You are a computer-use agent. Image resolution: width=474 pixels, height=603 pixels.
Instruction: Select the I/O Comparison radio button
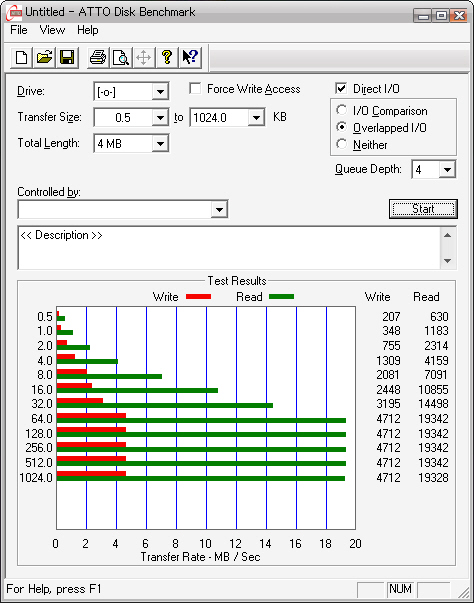coord(341,110)
